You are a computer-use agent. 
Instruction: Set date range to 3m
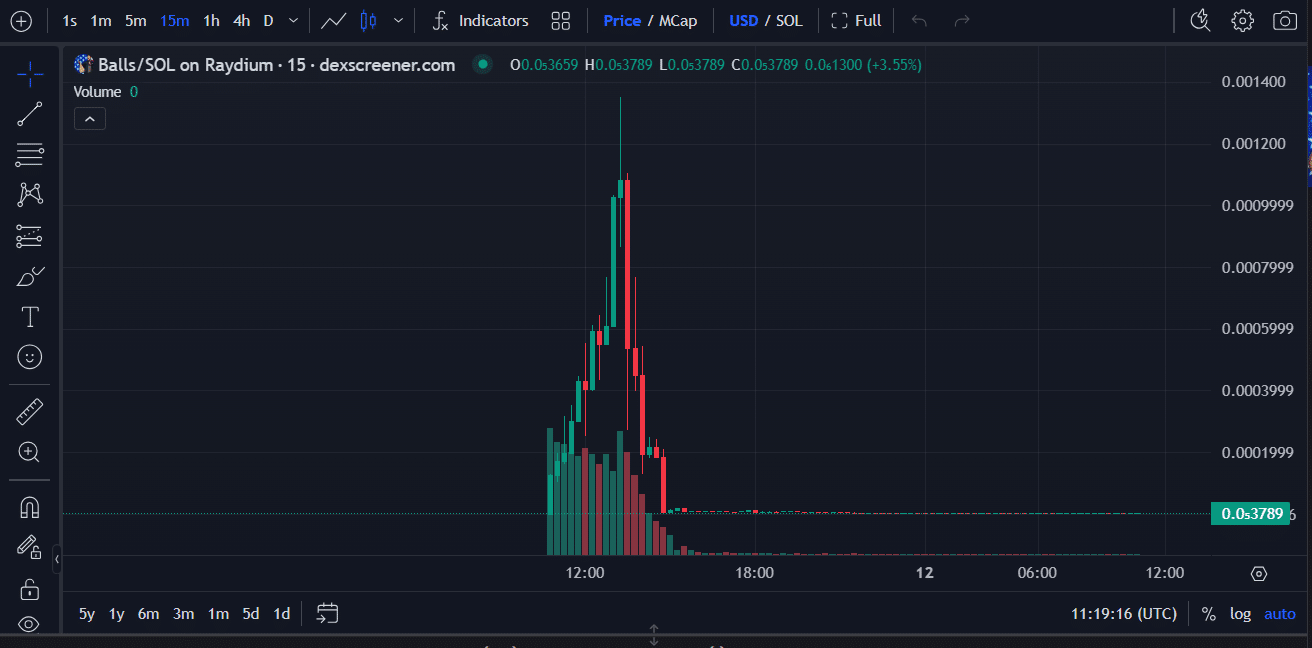[x=183, y=614]
